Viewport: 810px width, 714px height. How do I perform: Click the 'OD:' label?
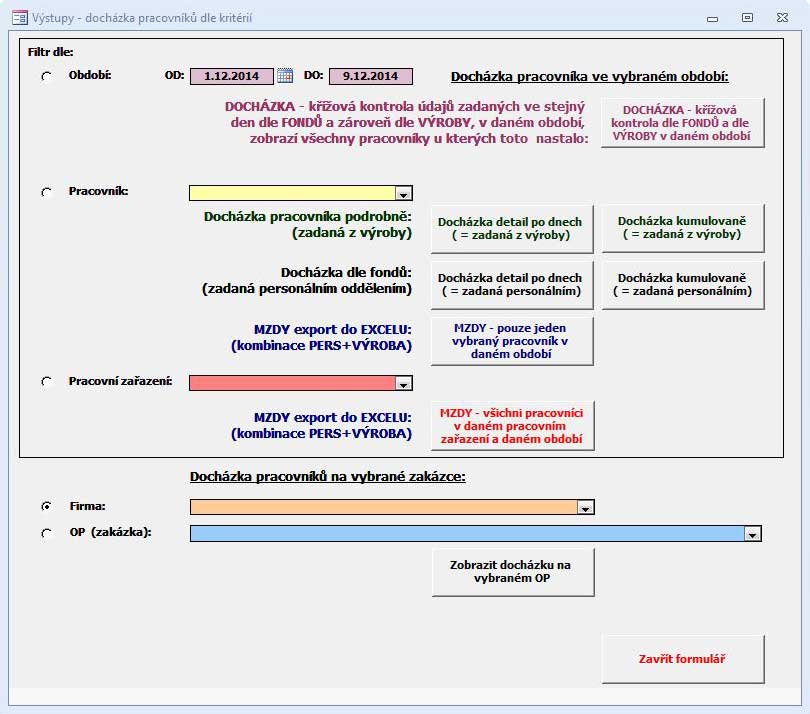(175, 75)
